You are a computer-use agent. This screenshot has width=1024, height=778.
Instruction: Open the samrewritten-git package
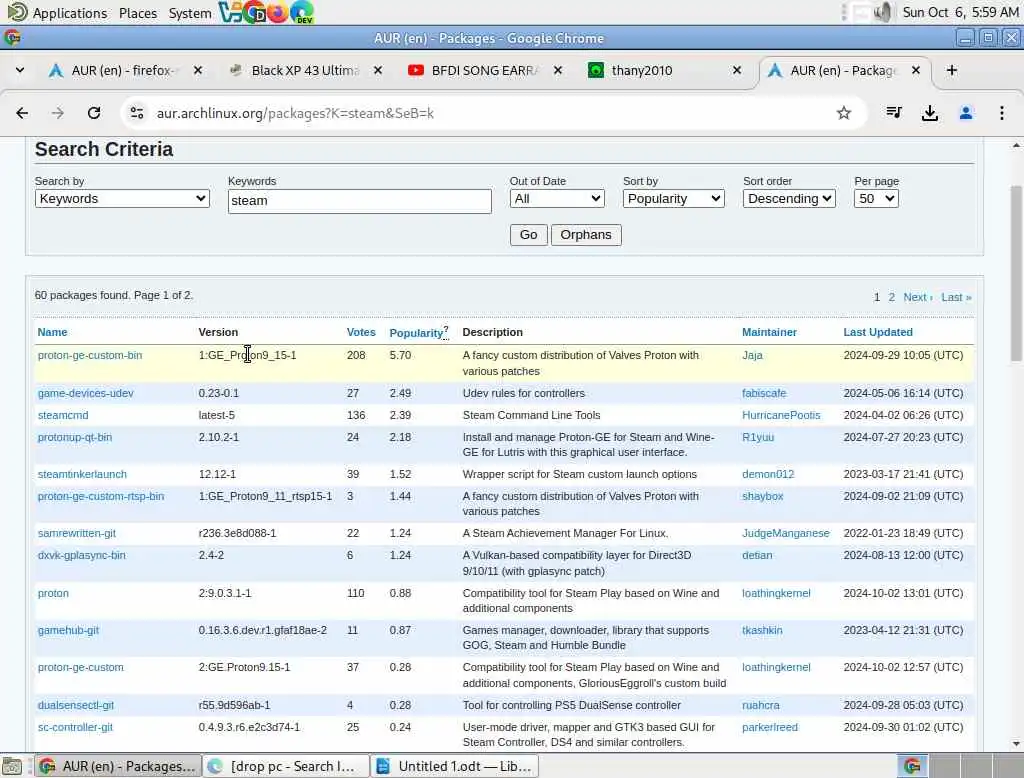76,534
